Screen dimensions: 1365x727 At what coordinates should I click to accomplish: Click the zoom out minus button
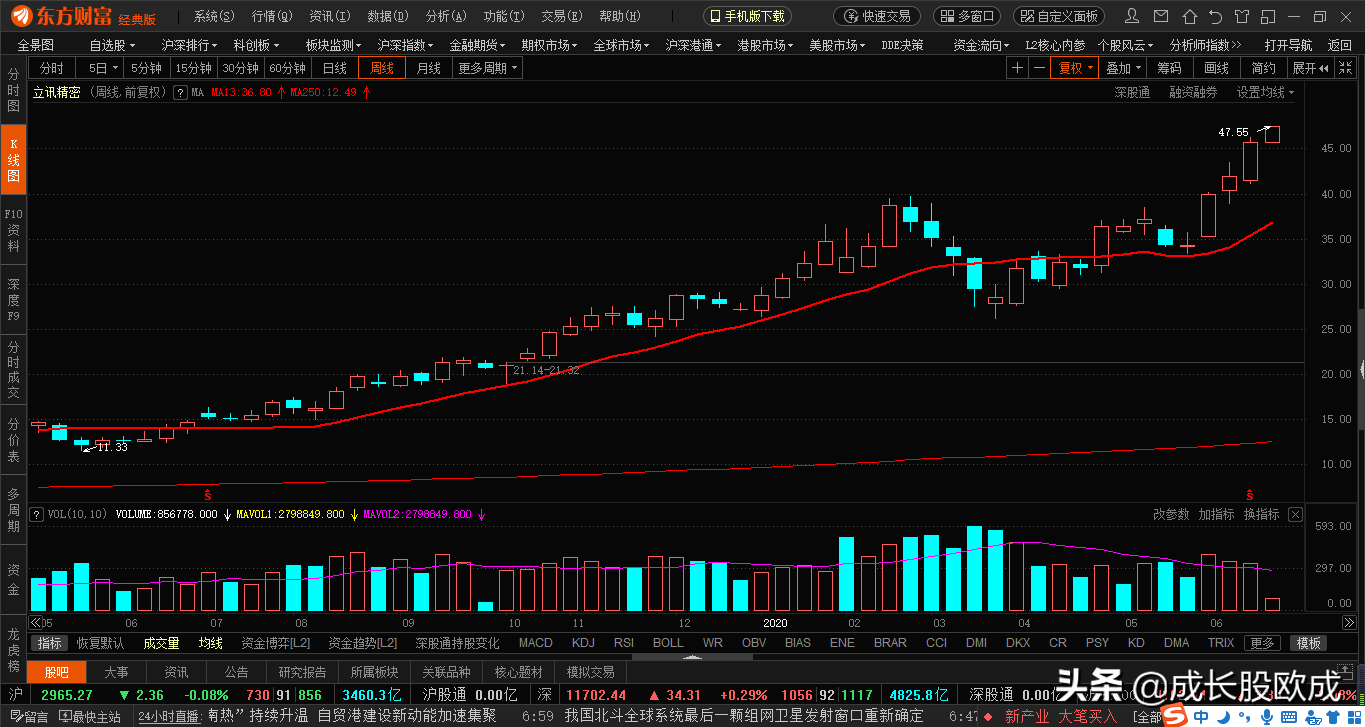pyautogui.click(x=1040, y=68)
